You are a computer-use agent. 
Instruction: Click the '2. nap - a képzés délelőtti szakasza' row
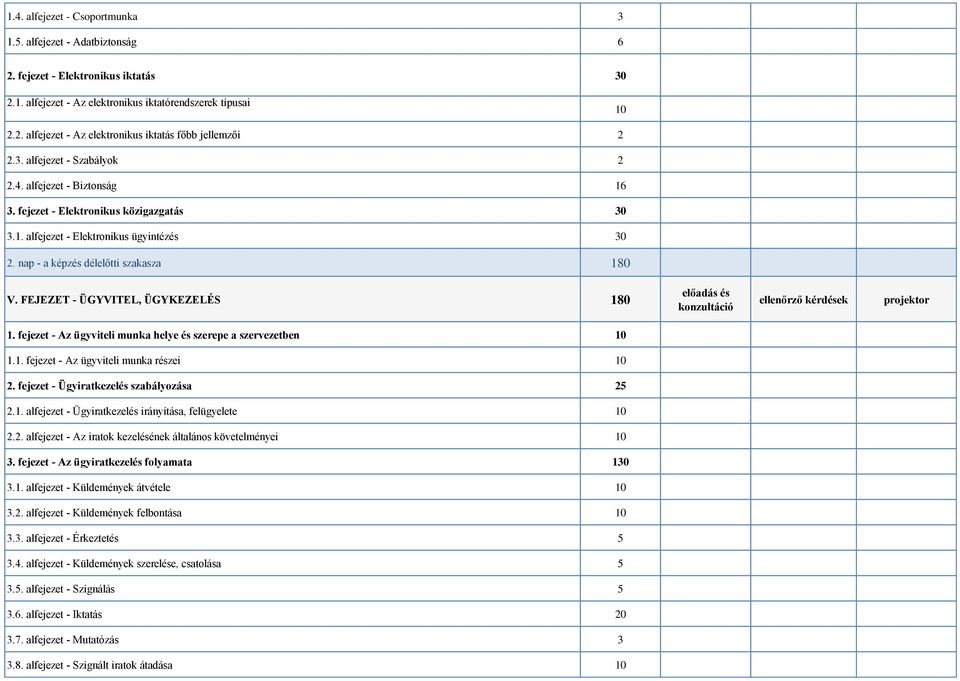tap(480, 263)
